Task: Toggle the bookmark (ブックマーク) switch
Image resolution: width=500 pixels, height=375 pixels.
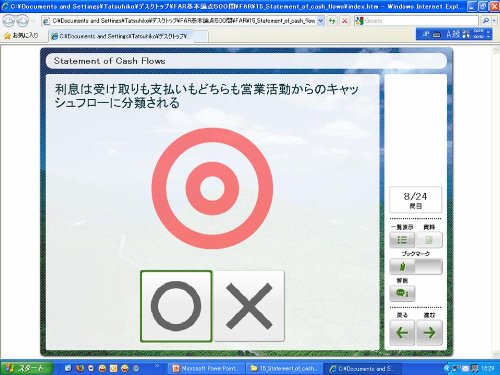Action: point(416,266)
